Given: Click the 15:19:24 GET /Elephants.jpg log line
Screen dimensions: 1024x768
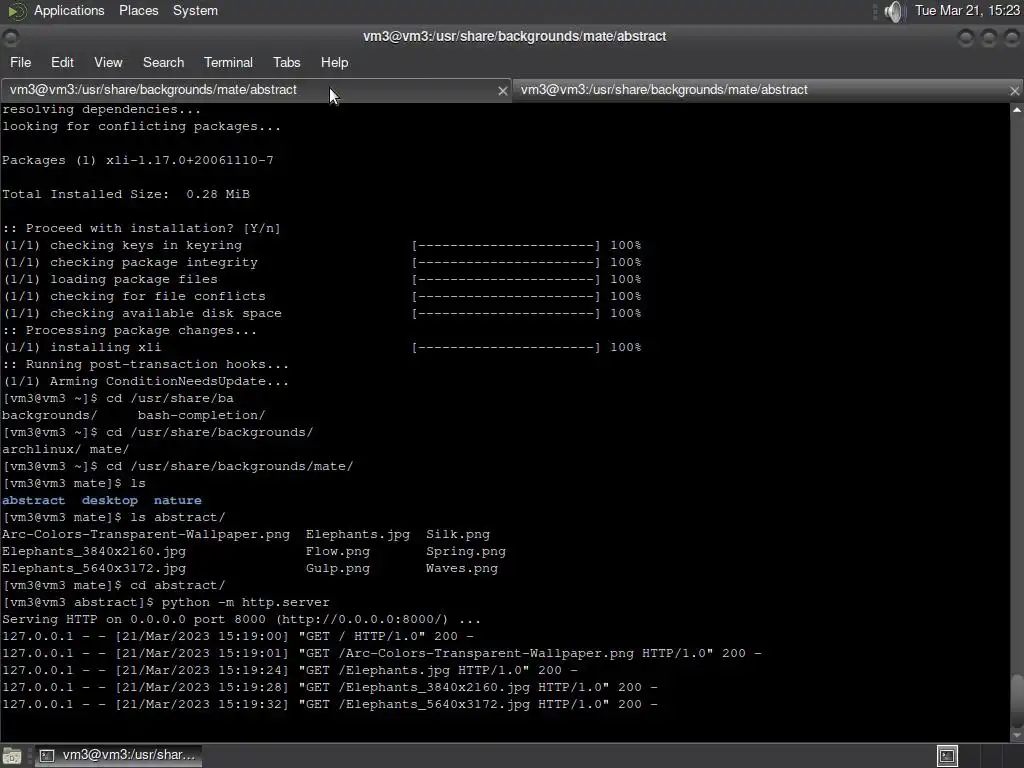Looking at the screenshot, I should 289,670.
